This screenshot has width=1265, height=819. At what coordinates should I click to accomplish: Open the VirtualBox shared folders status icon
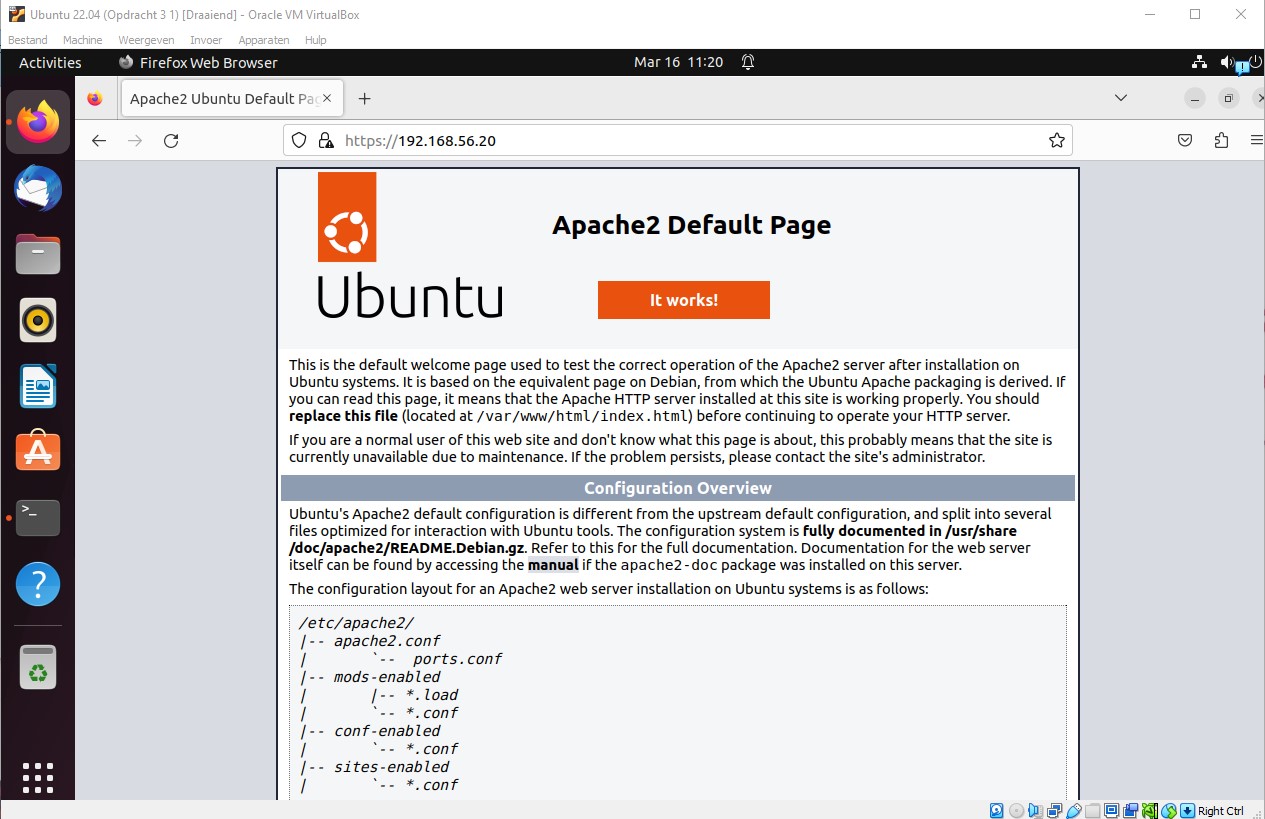point(1093,810)
